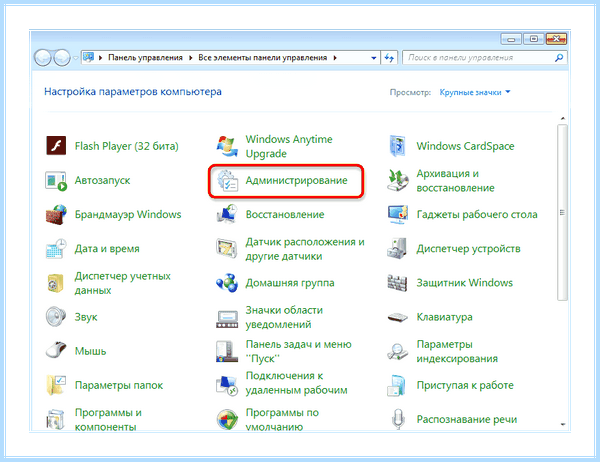
Task: Click the vertical scrollbar thumb
Action: 562,213
